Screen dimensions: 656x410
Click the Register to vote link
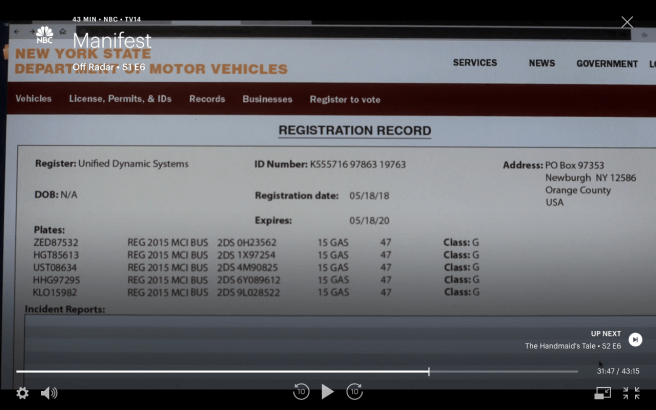345,99
